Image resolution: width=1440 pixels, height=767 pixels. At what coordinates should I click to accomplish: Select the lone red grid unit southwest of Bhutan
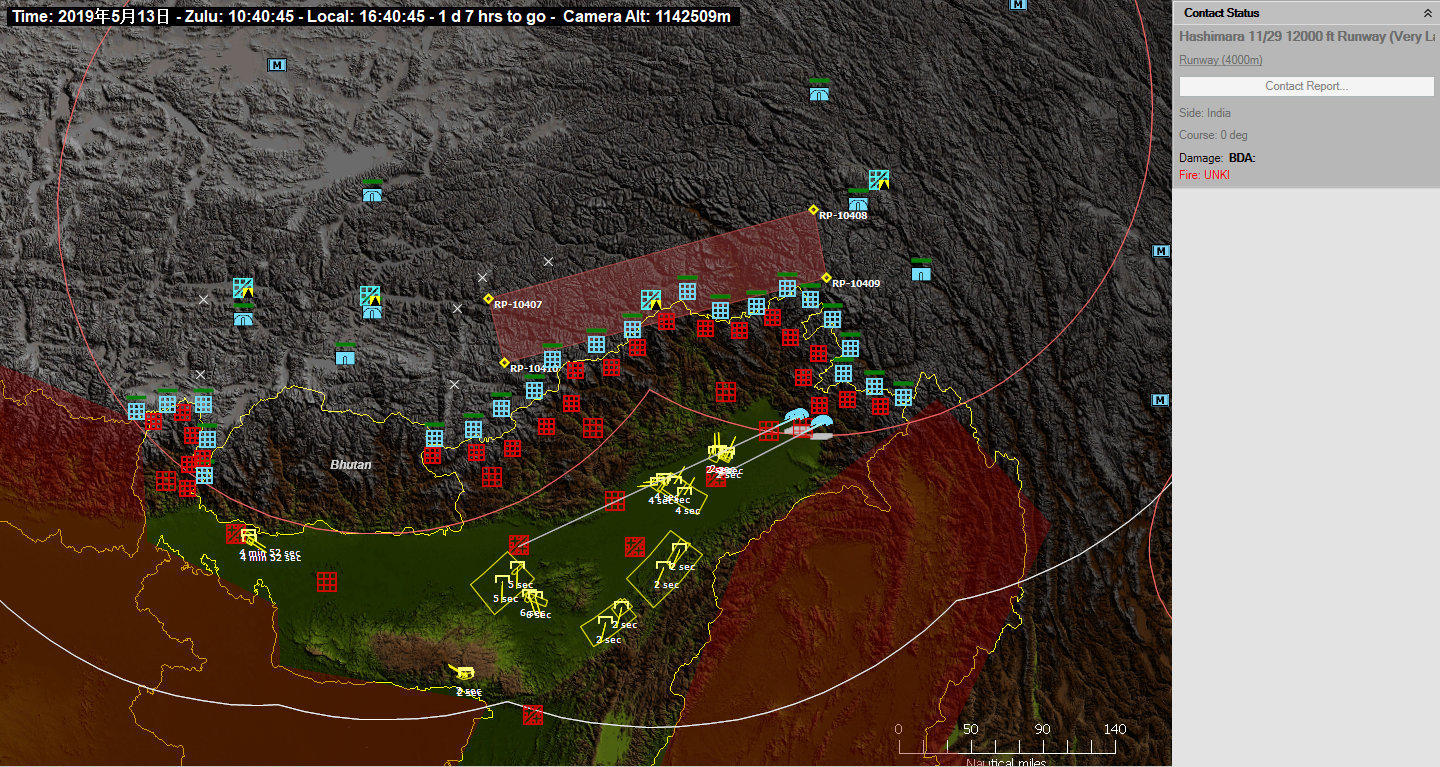(x=327, y=582)
